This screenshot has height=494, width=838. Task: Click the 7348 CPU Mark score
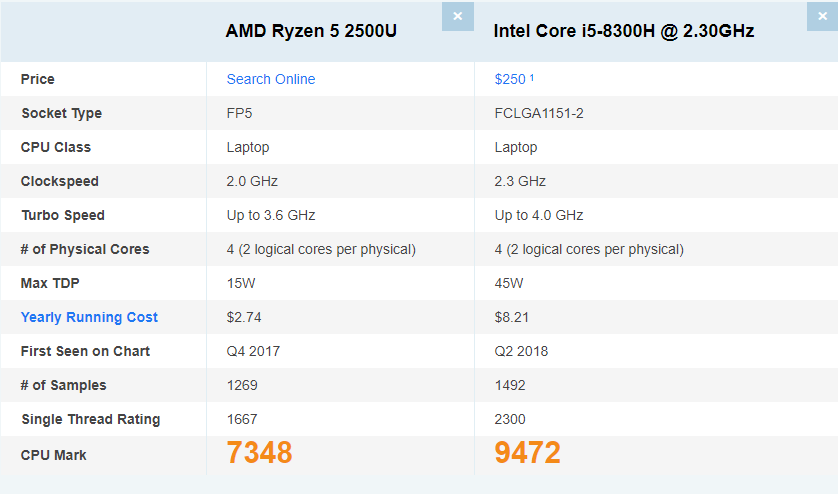point(259,453)
